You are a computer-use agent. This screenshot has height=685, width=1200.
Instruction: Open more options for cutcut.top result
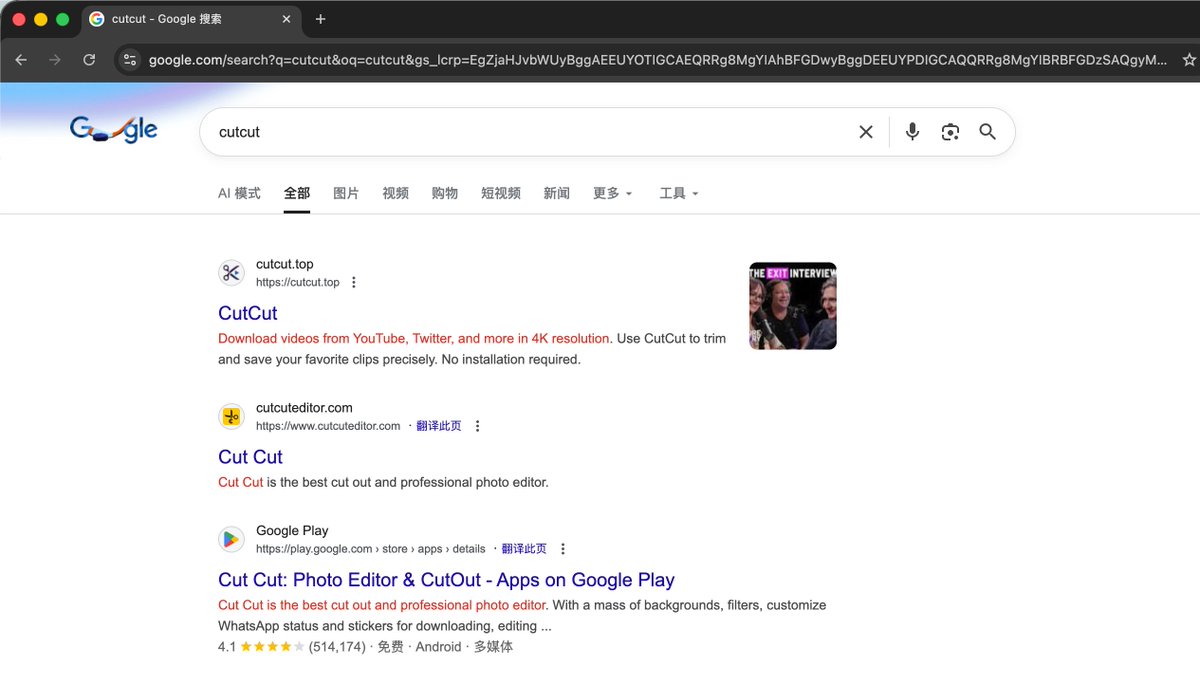353,283
